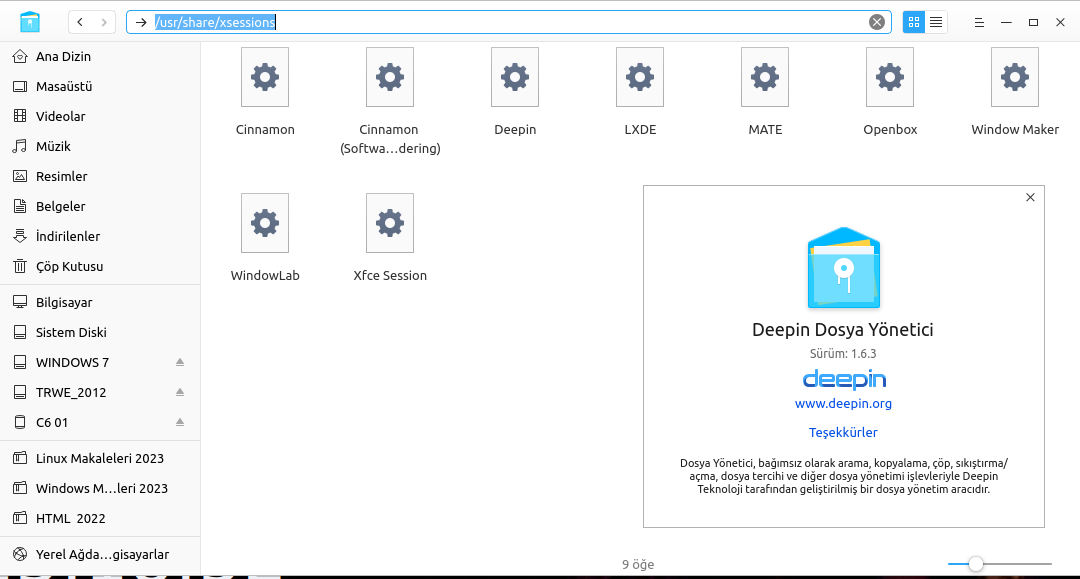
Task: Go forward to next folder
Action: coord(103,22)
